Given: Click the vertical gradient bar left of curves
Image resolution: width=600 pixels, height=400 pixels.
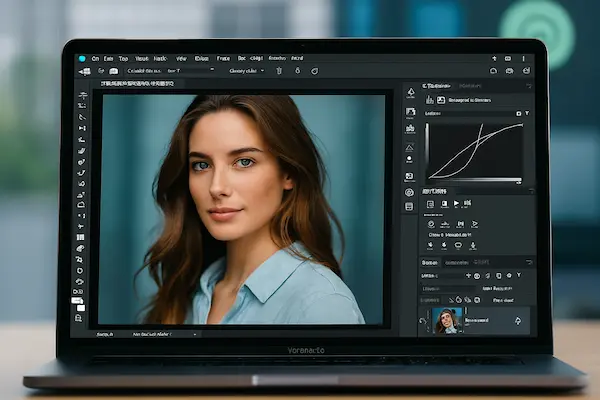Looking at the screenshot, I should click(x=427, y=144).
